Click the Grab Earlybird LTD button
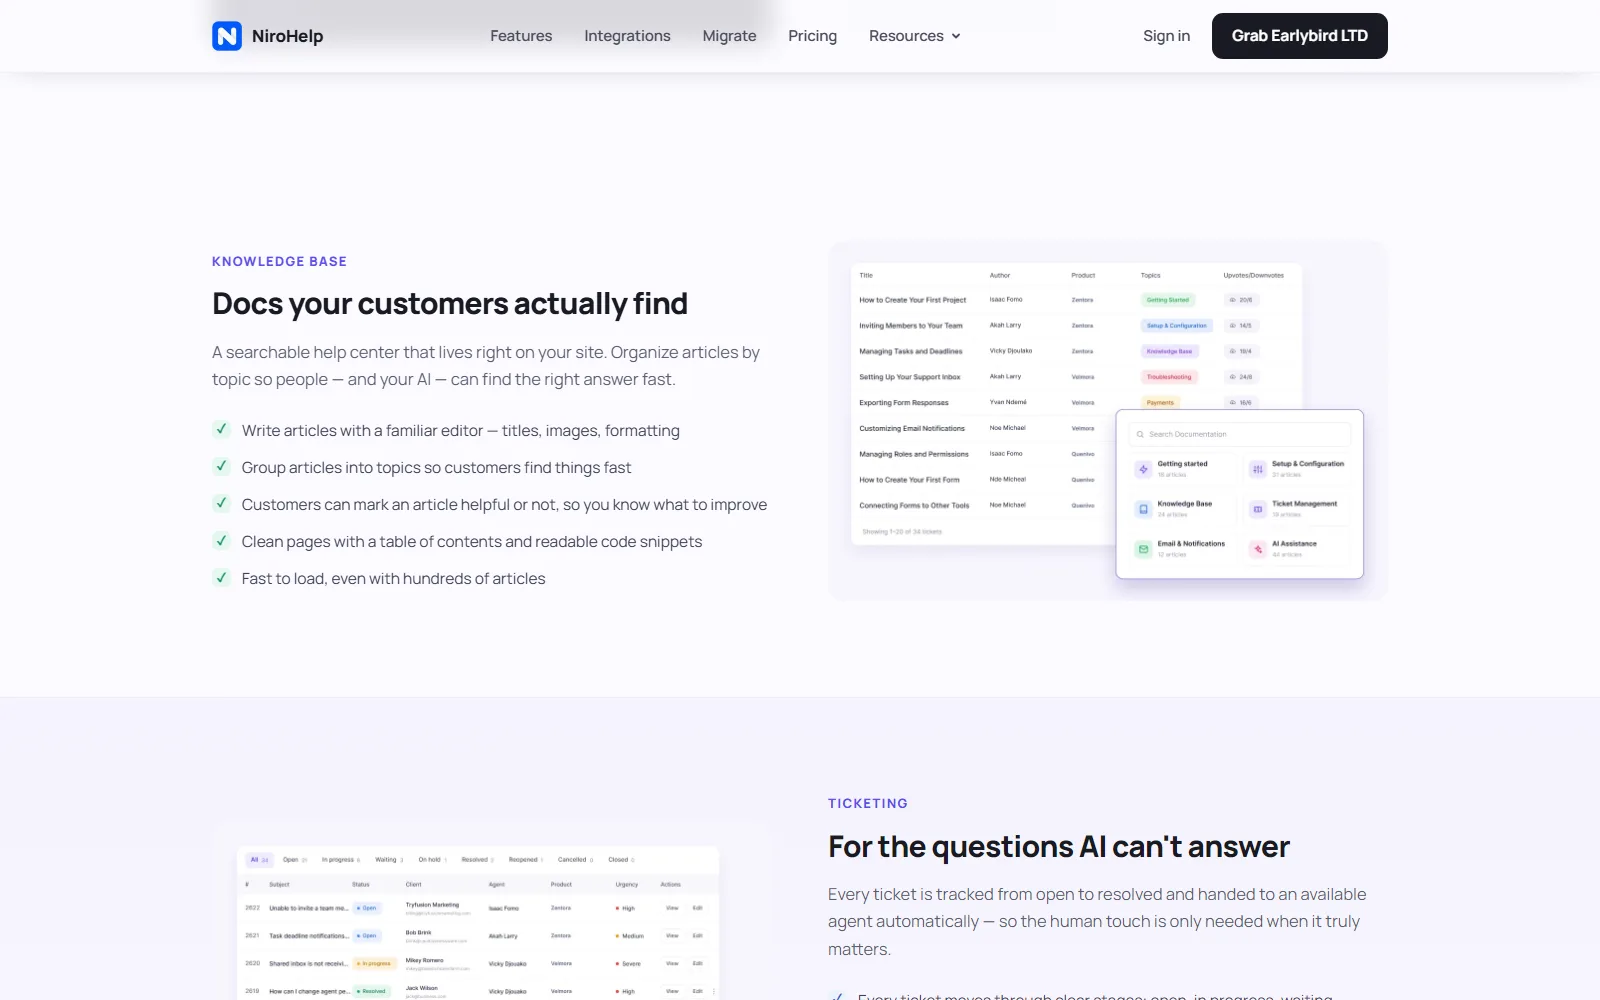1600x1000 pixels. pos(1299,36)
